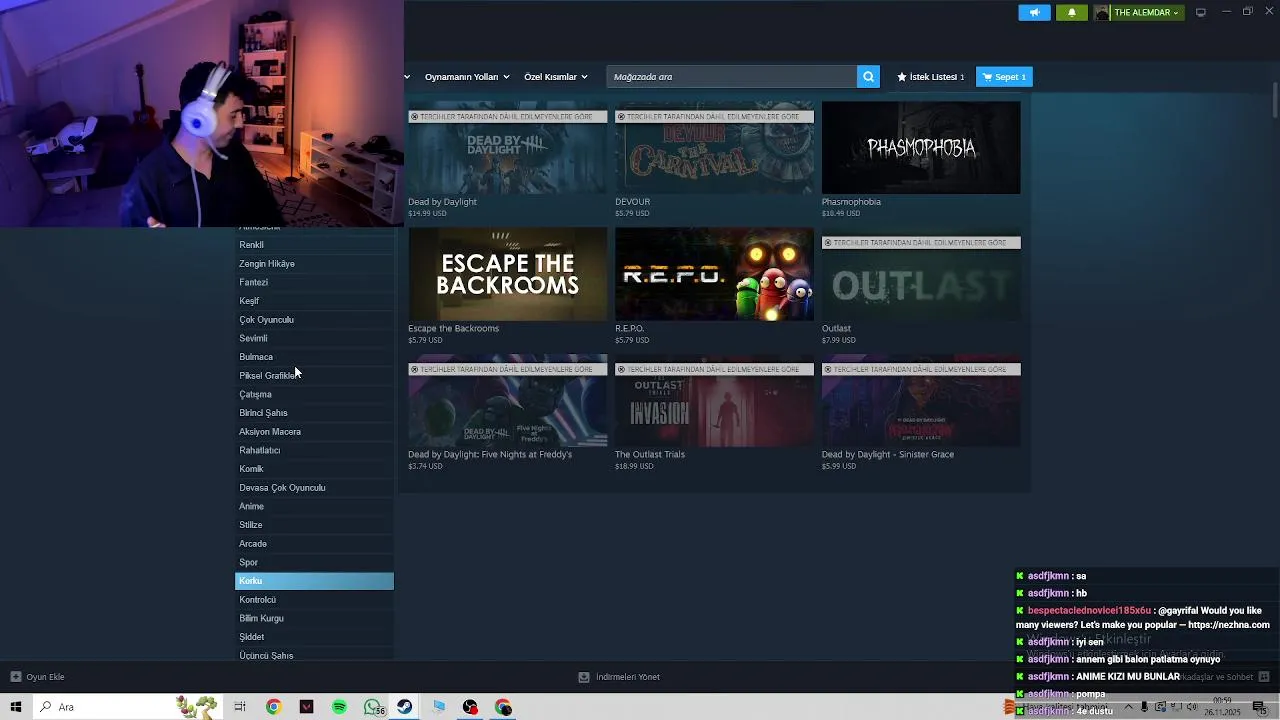Pick the Aksiyon Macera tag
The width and height of the screenshot is (1280, 720).
(x=314, y=432)
